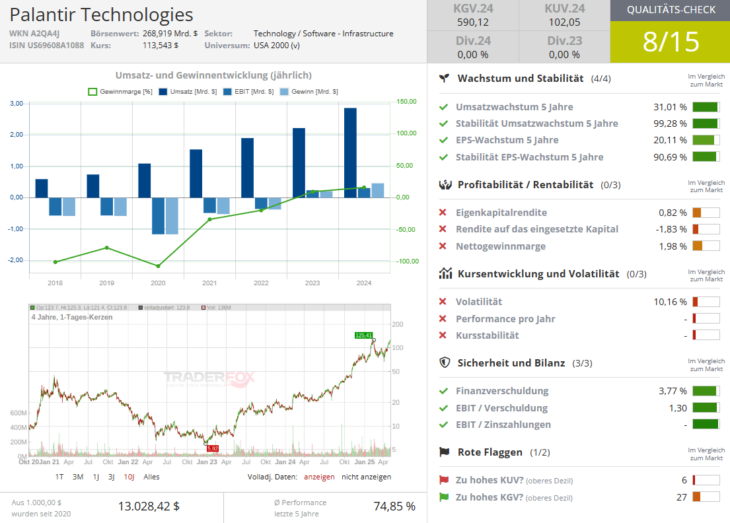Click the QUALITÄTS-CHECK 8/15 score box

click(x=670, y=31)
